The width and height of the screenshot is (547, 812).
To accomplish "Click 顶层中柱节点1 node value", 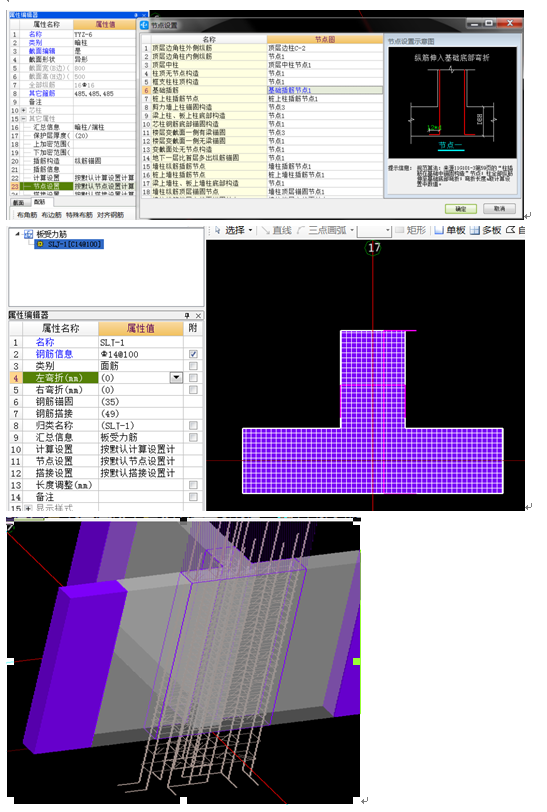I will [x=325, y=65].
